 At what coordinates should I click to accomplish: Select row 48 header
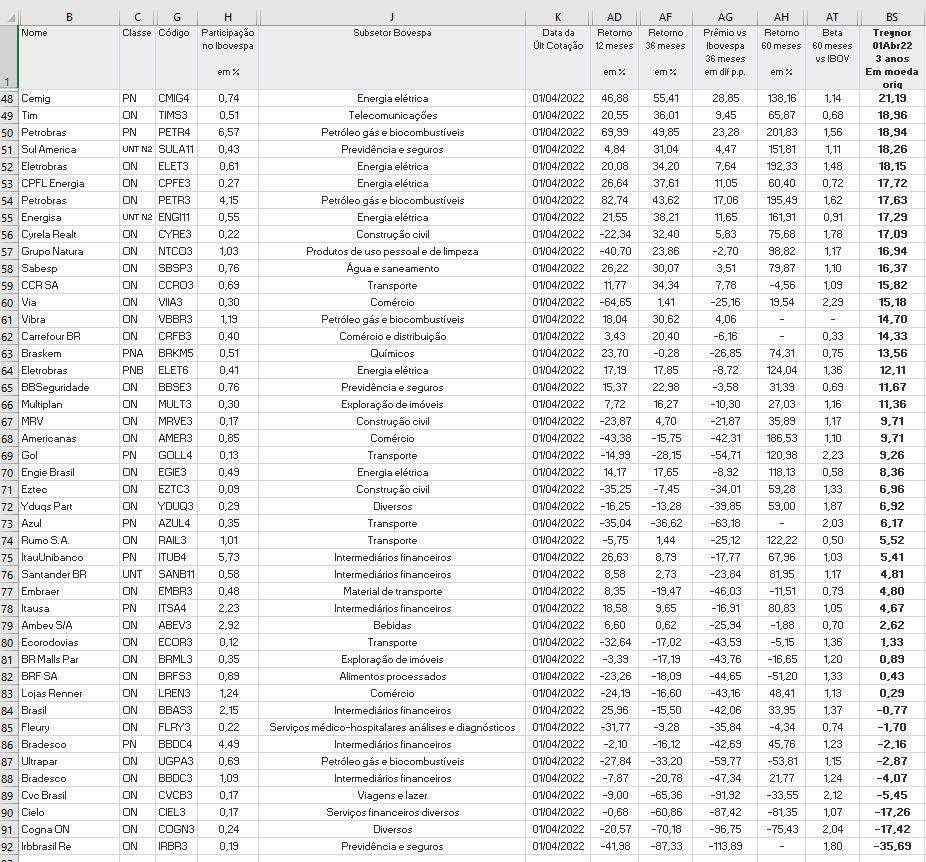(x=8, y=98)
